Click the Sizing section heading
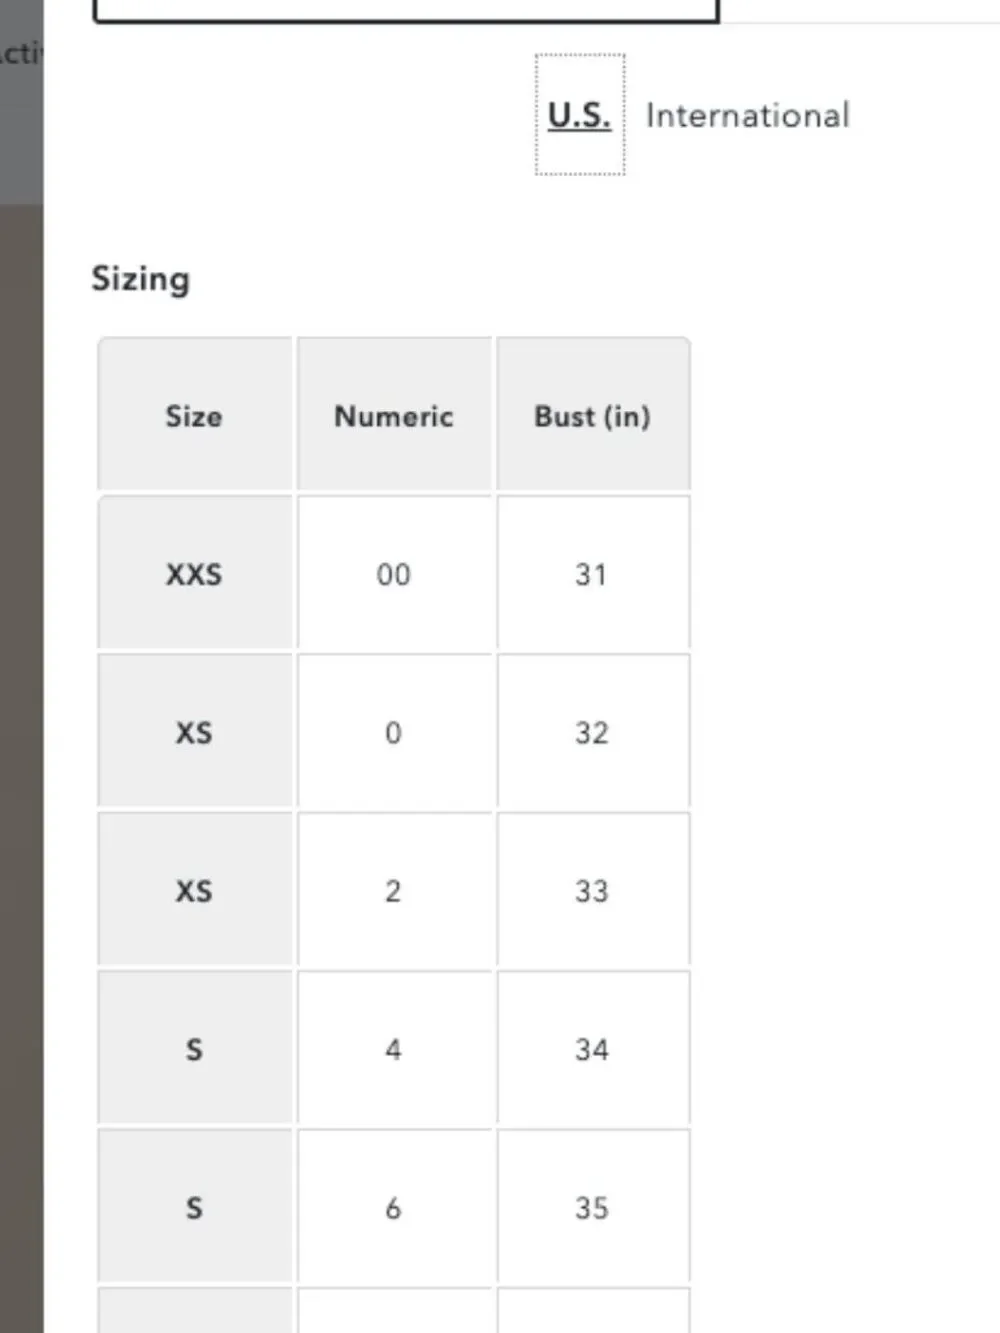This screenshot has width=1000, height=1333. click(x=140, y=279)
